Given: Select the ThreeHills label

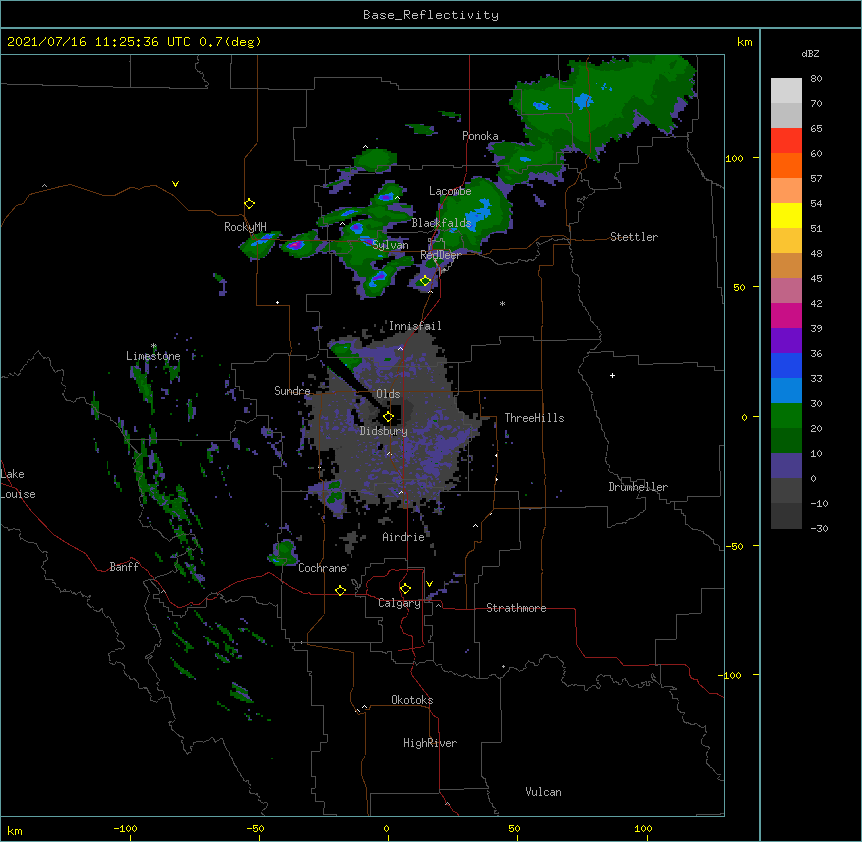Looking at the screenshot, I should (534, 418).
